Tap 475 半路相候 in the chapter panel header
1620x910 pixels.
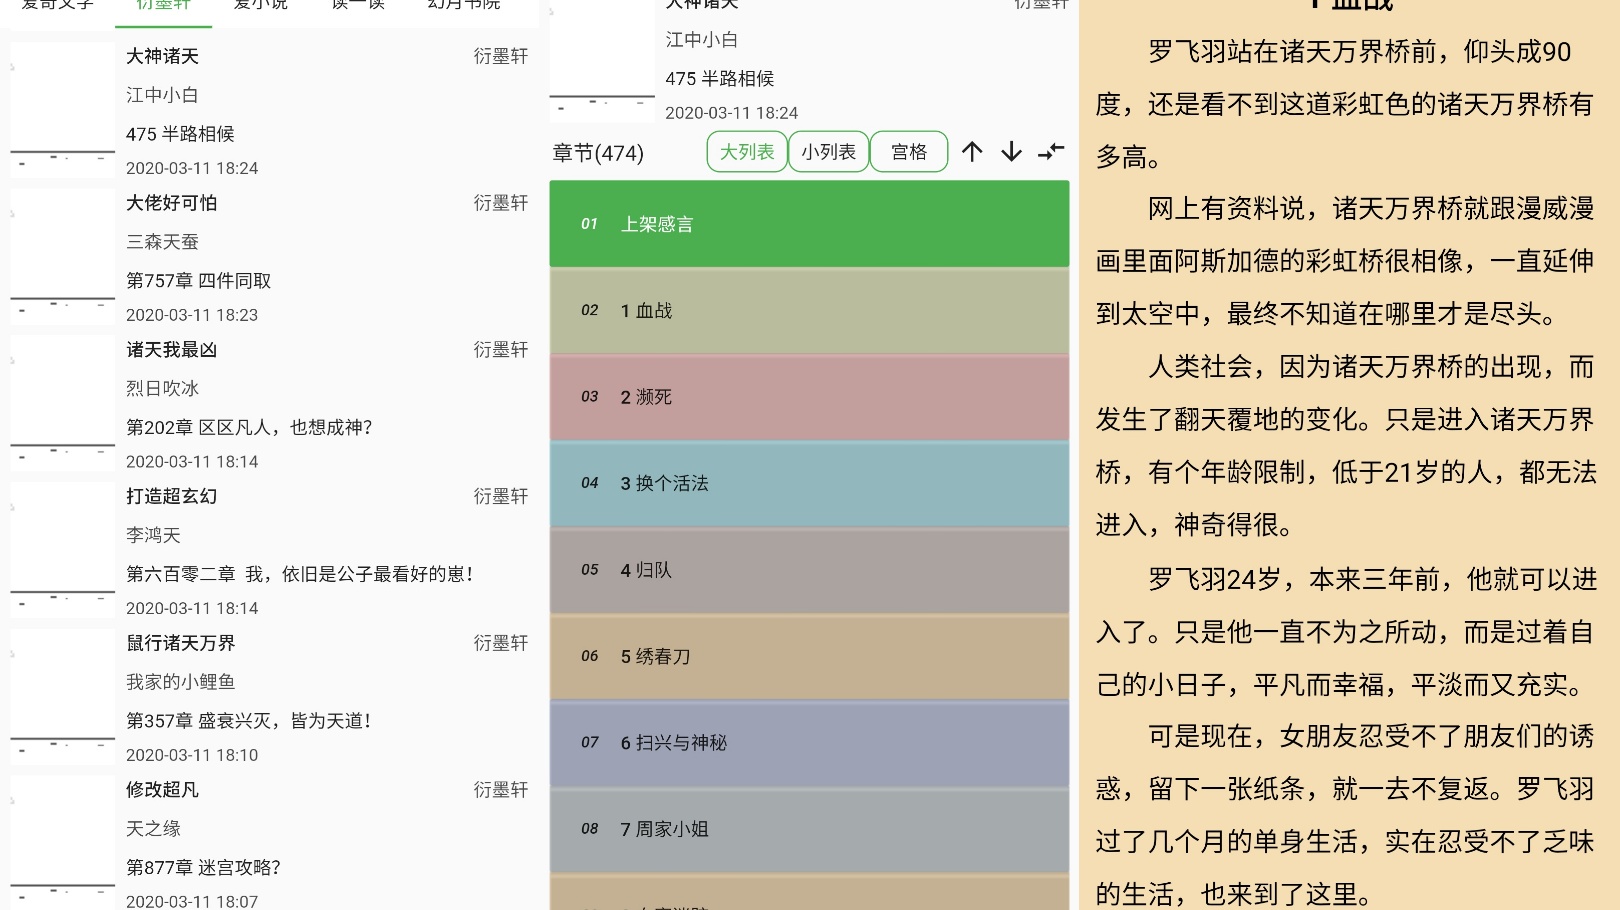point(720,79)
